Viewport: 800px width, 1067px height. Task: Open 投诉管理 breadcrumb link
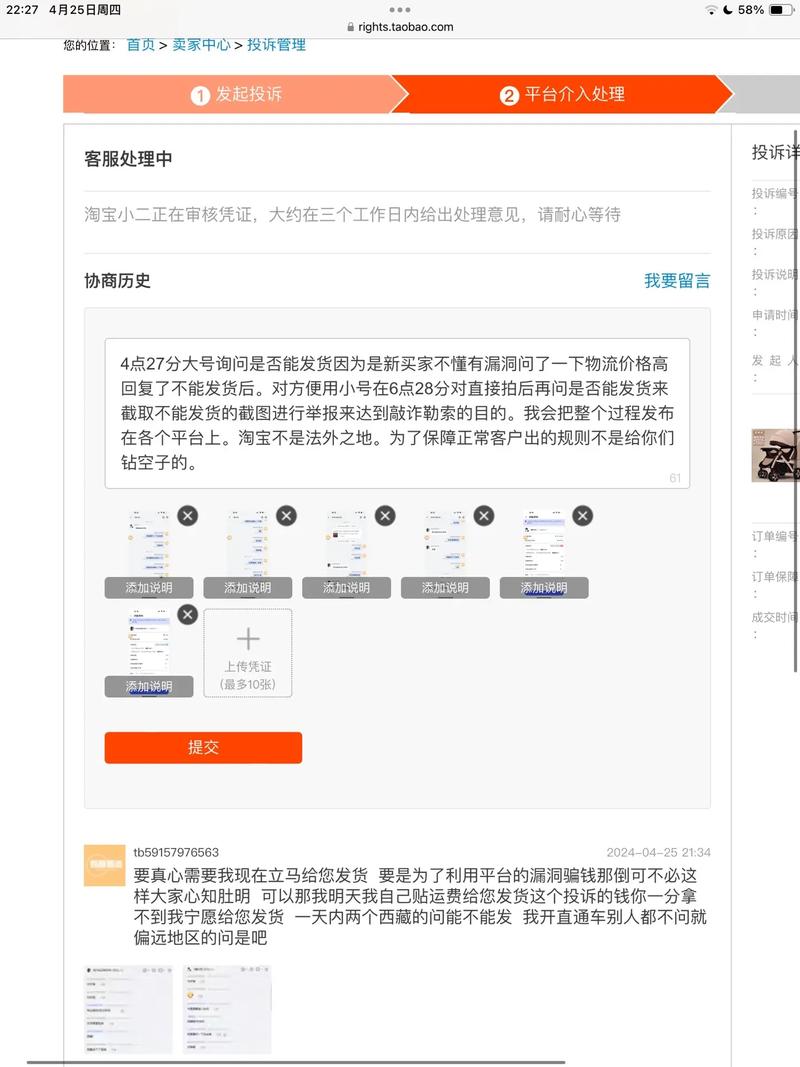click(x=276, y=45)
